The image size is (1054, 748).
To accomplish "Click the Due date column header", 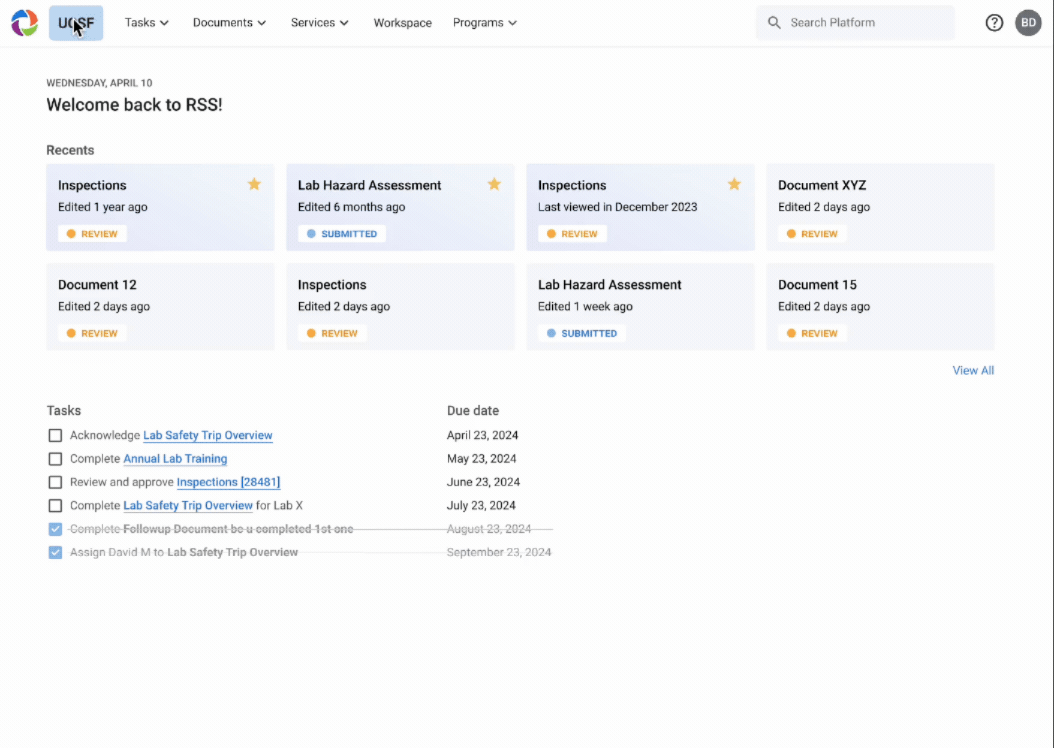I will tap(473, 411).
